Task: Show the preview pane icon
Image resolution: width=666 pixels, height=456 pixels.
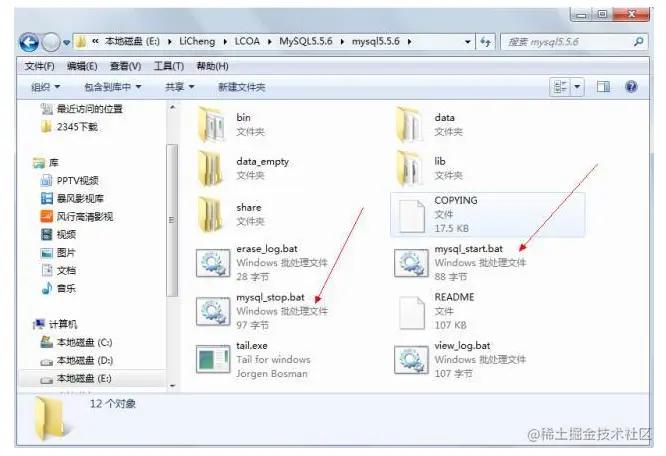Action: coord(603,87)
